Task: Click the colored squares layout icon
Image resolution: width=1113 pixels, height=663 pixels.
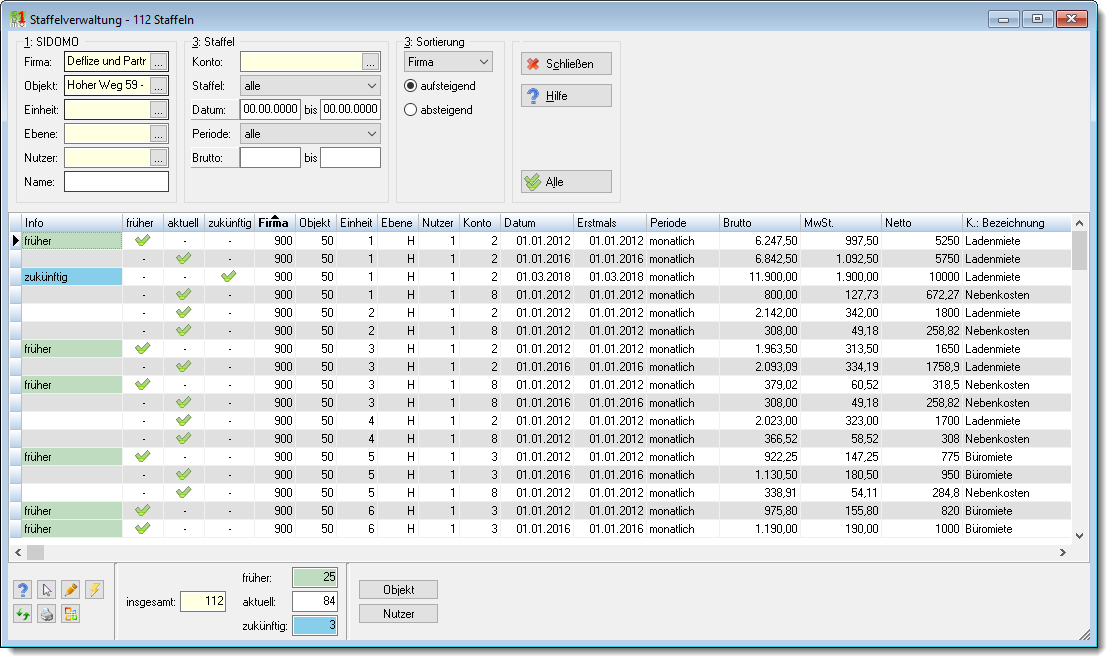Action: [x=70, y=614]
